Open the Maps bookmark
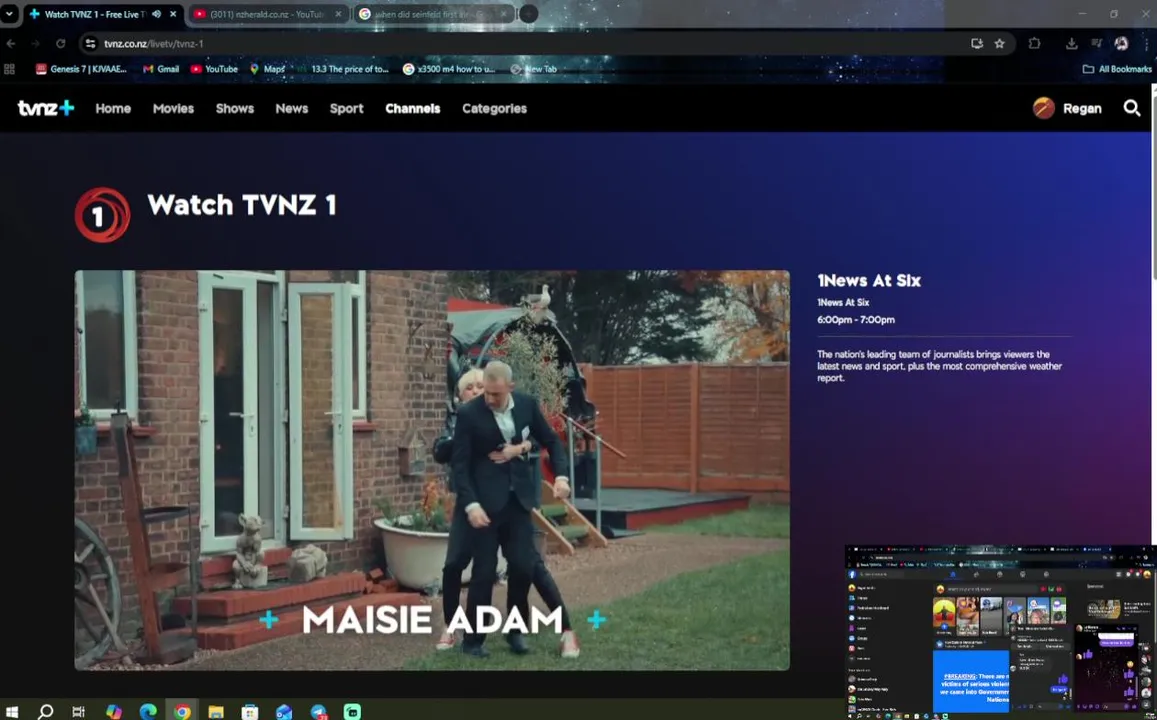 coord(267,69)
